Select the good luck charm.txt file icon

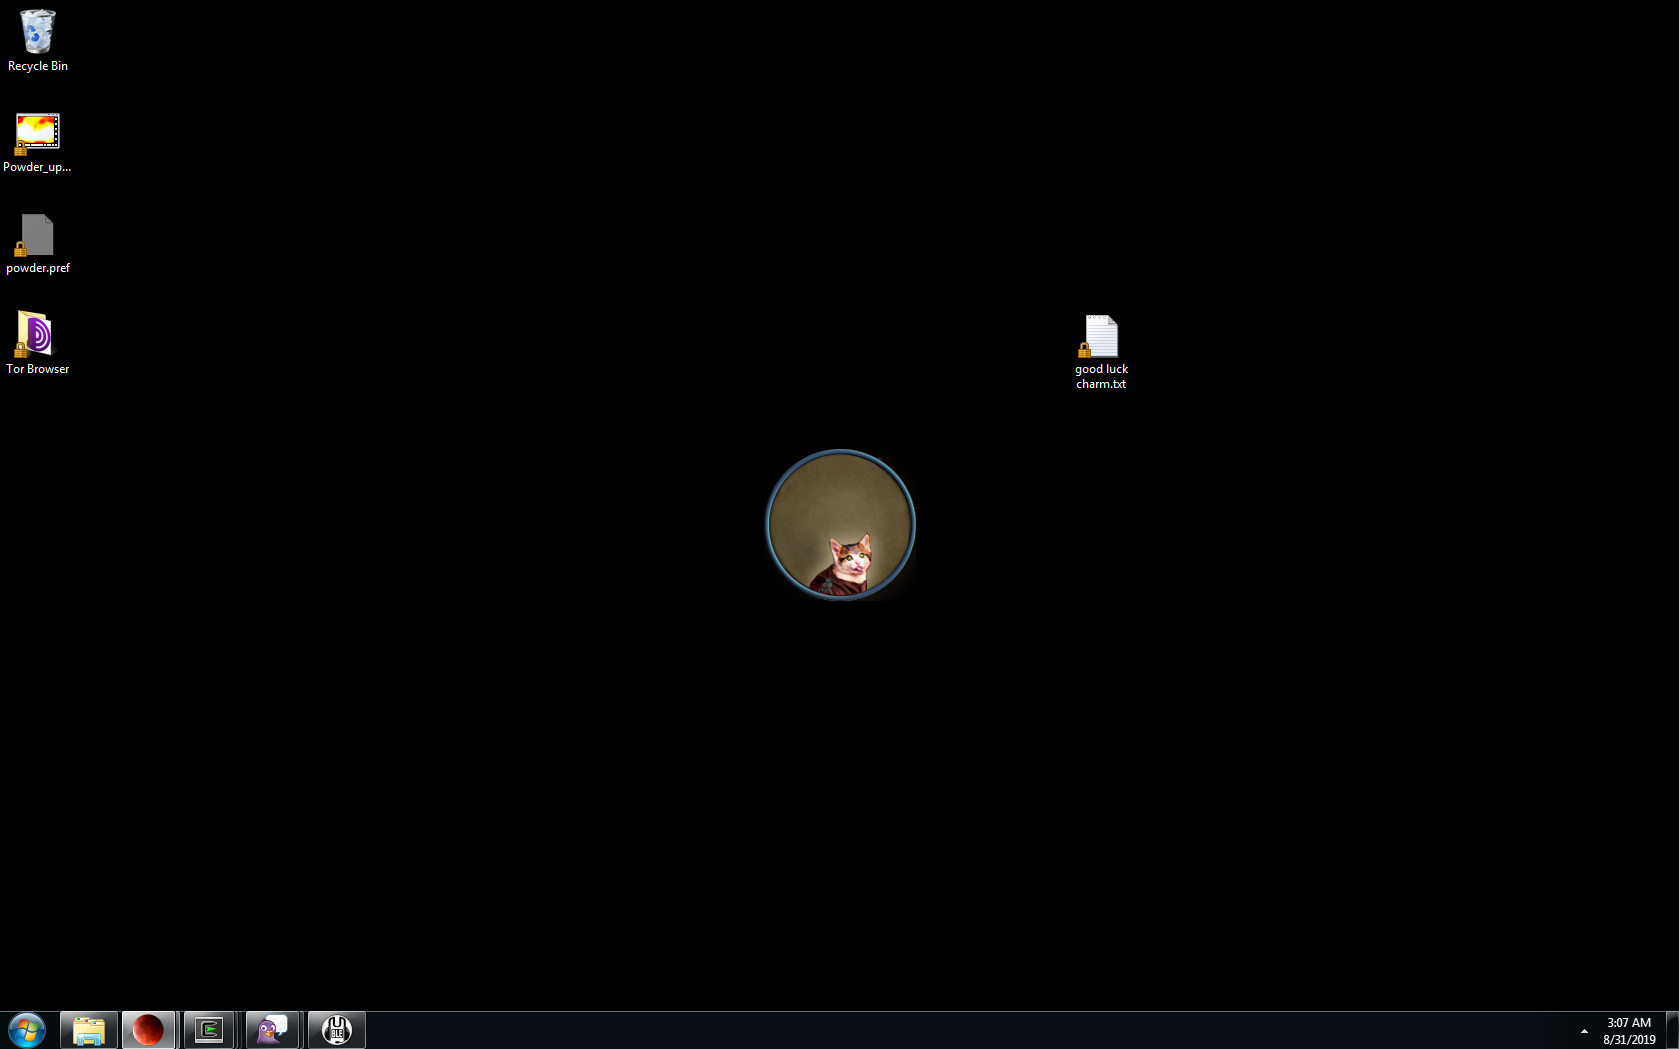[1101, 336]
